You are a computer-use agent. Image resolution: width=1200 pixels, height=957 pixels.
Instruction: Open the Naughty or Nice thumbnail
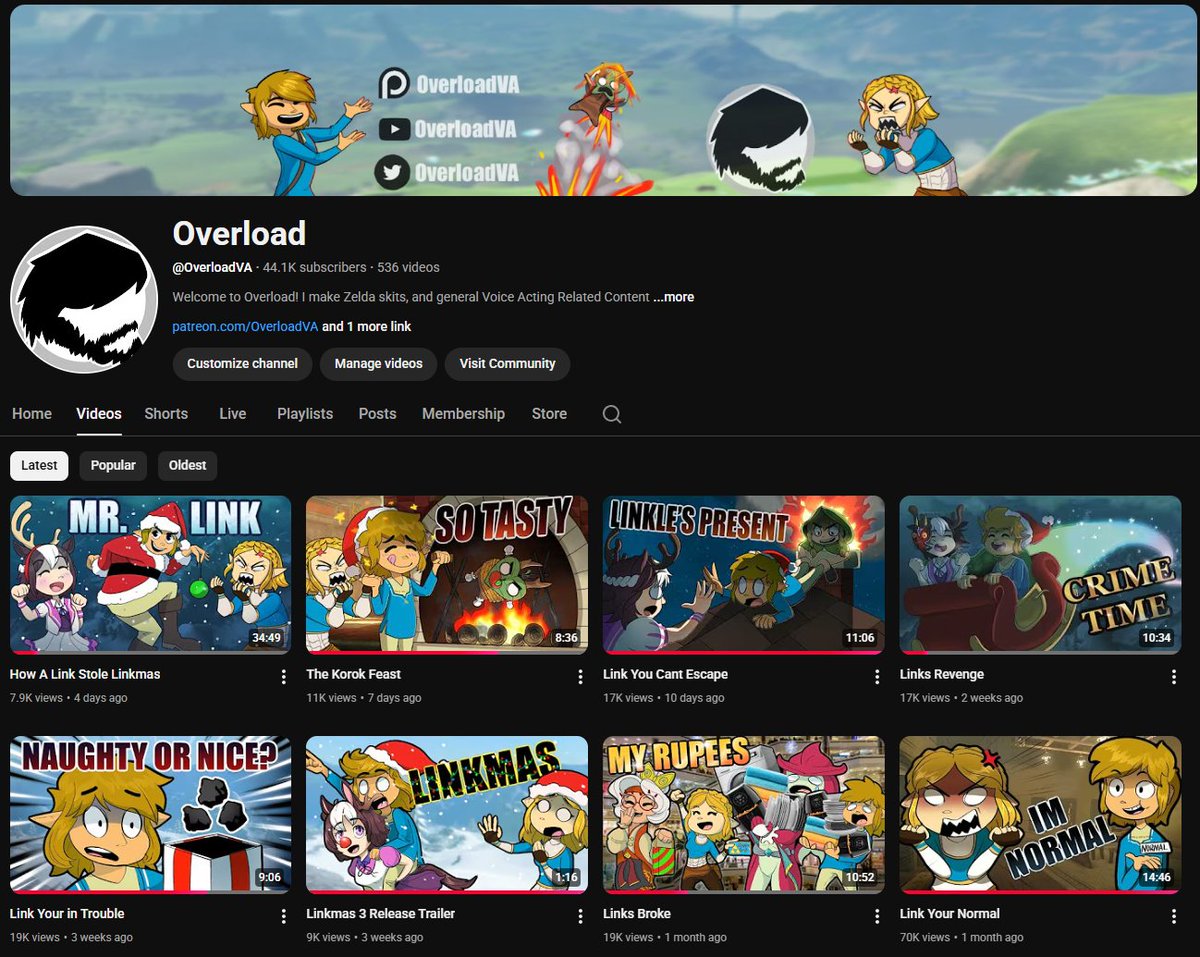(x=150, y=814)
